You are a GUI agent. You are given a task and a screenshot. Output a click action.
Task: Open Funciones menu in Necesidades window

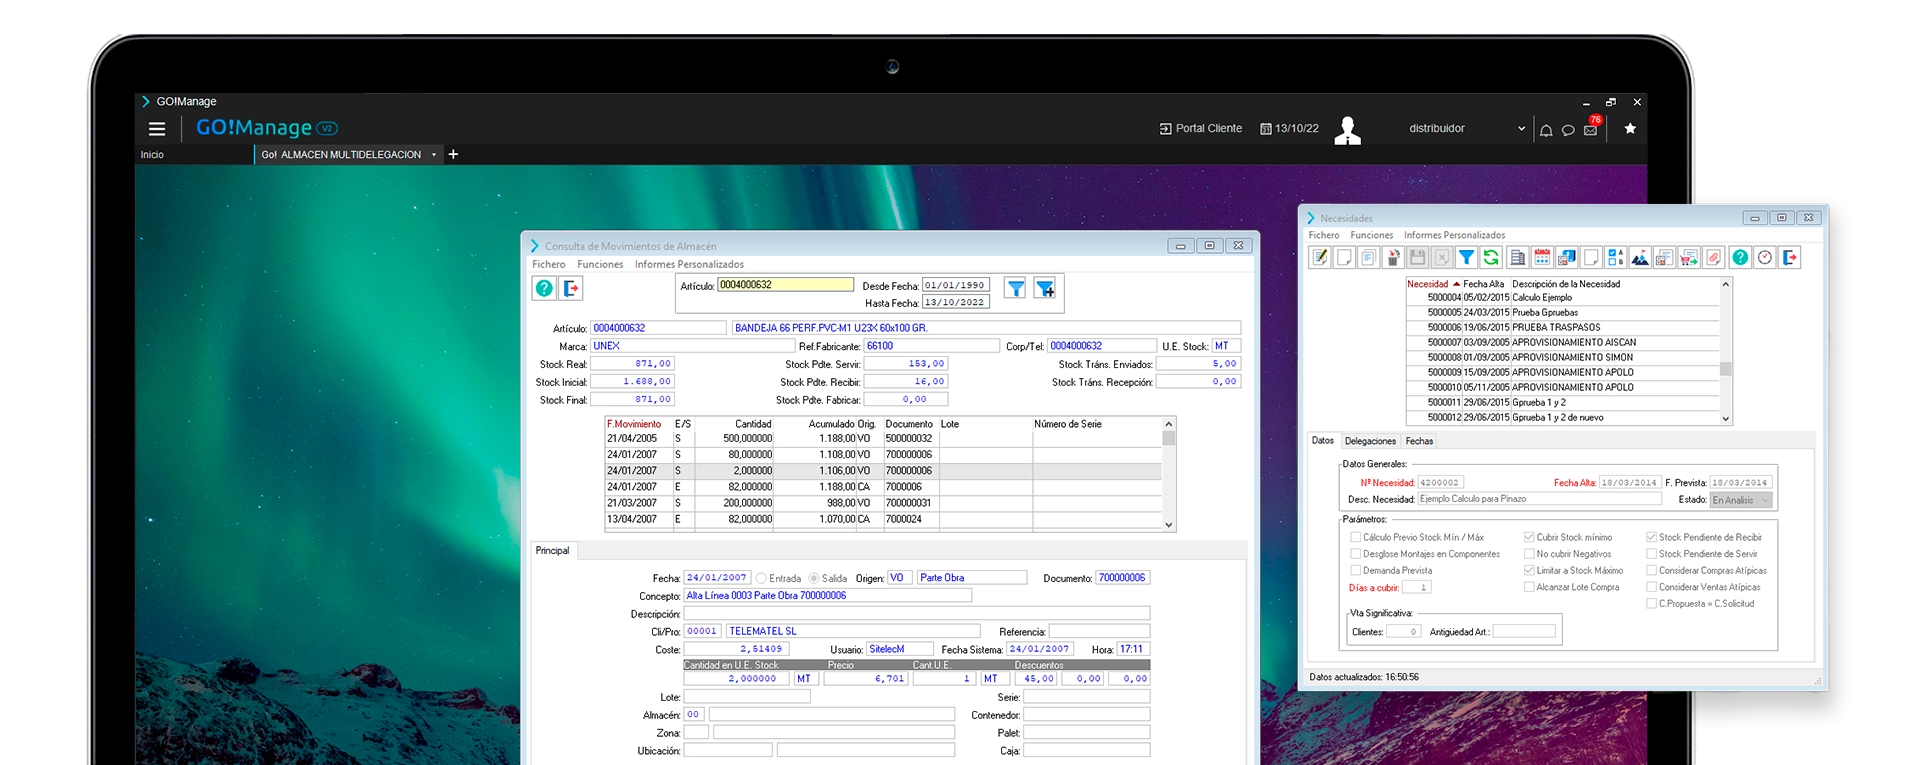[1372, 236]
